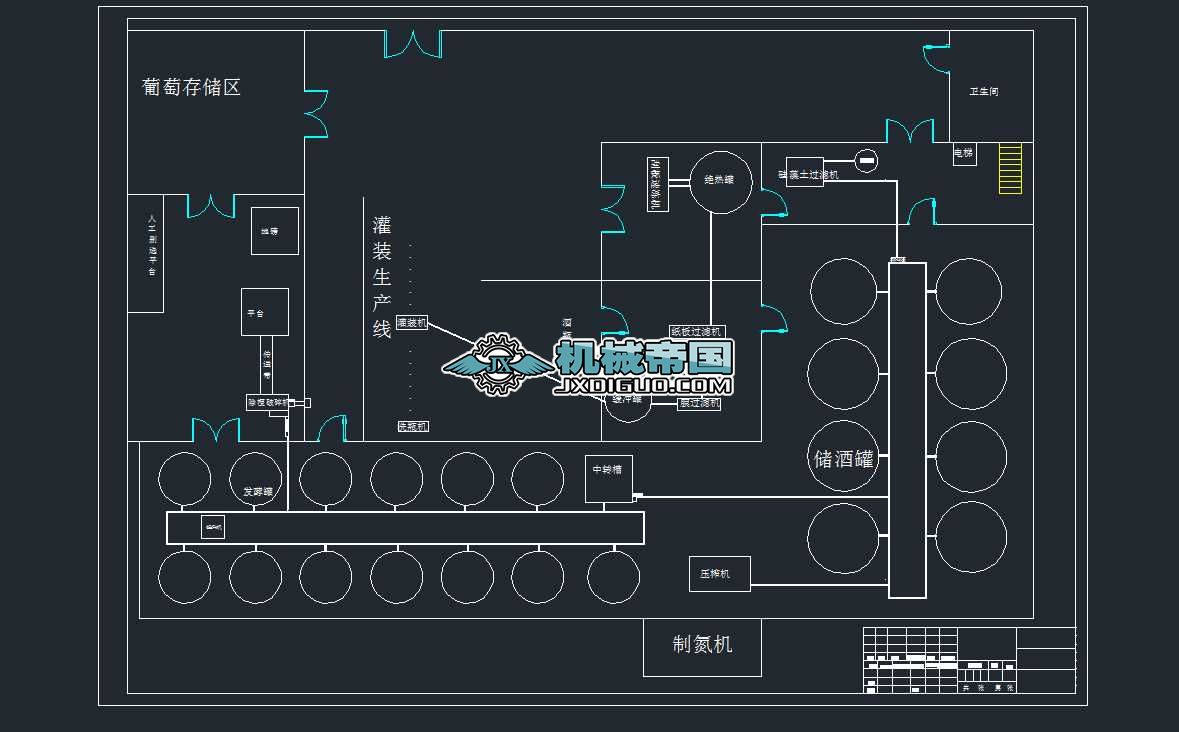The image size is (1179, 732).
Task: Click the 硅藻土过滤机 label
Action: [808, 174]
